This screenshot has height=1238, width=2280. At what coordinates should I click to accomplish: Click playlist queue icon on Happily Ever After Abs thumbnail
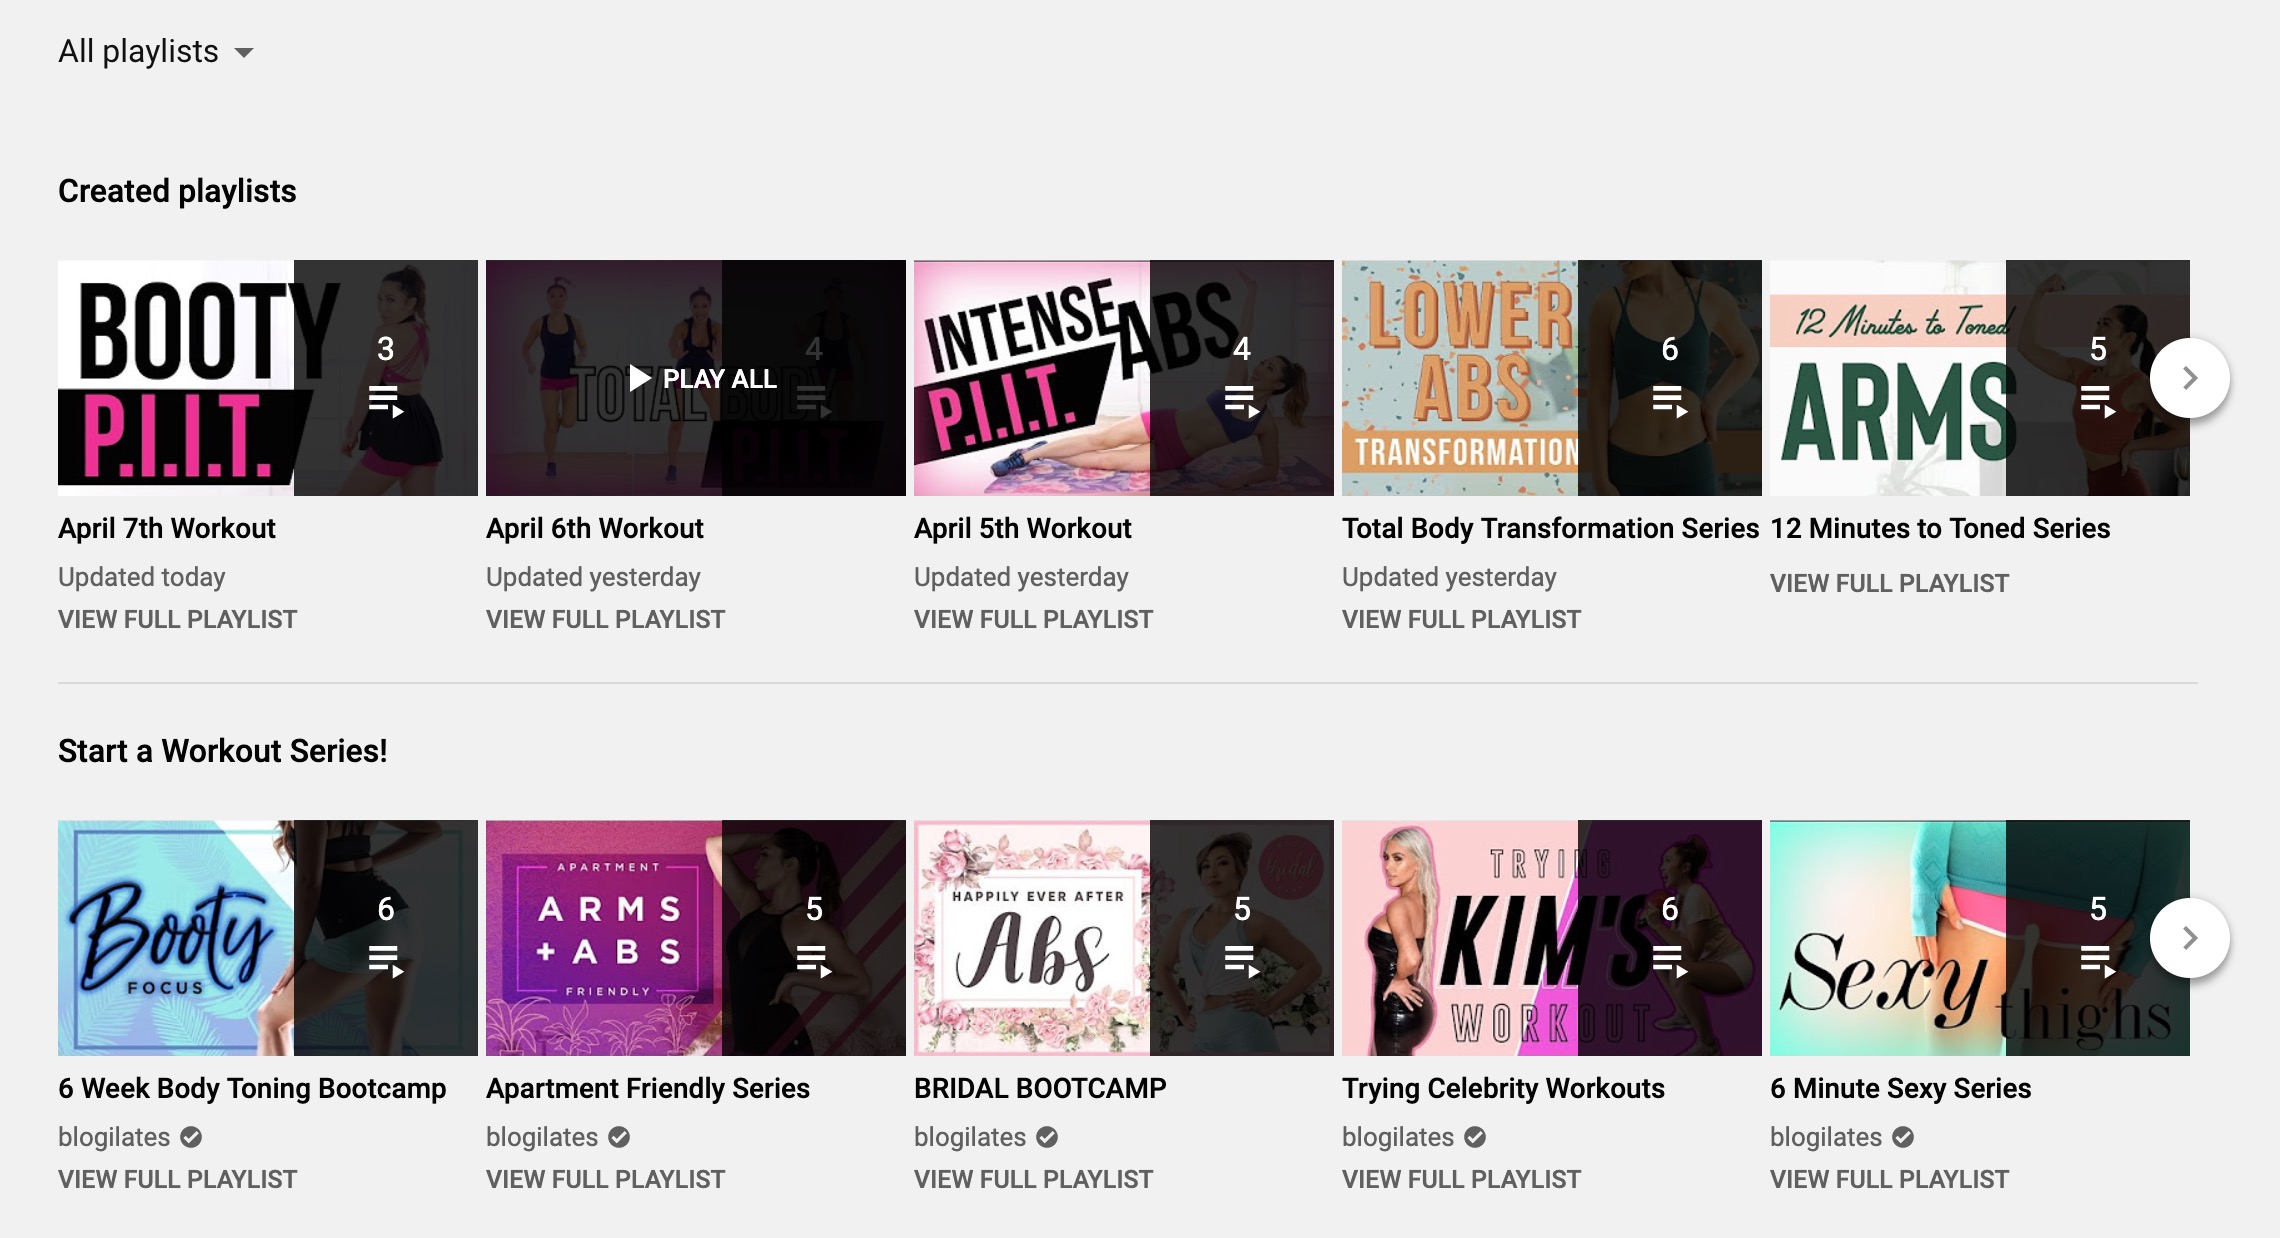point(1241,961)
